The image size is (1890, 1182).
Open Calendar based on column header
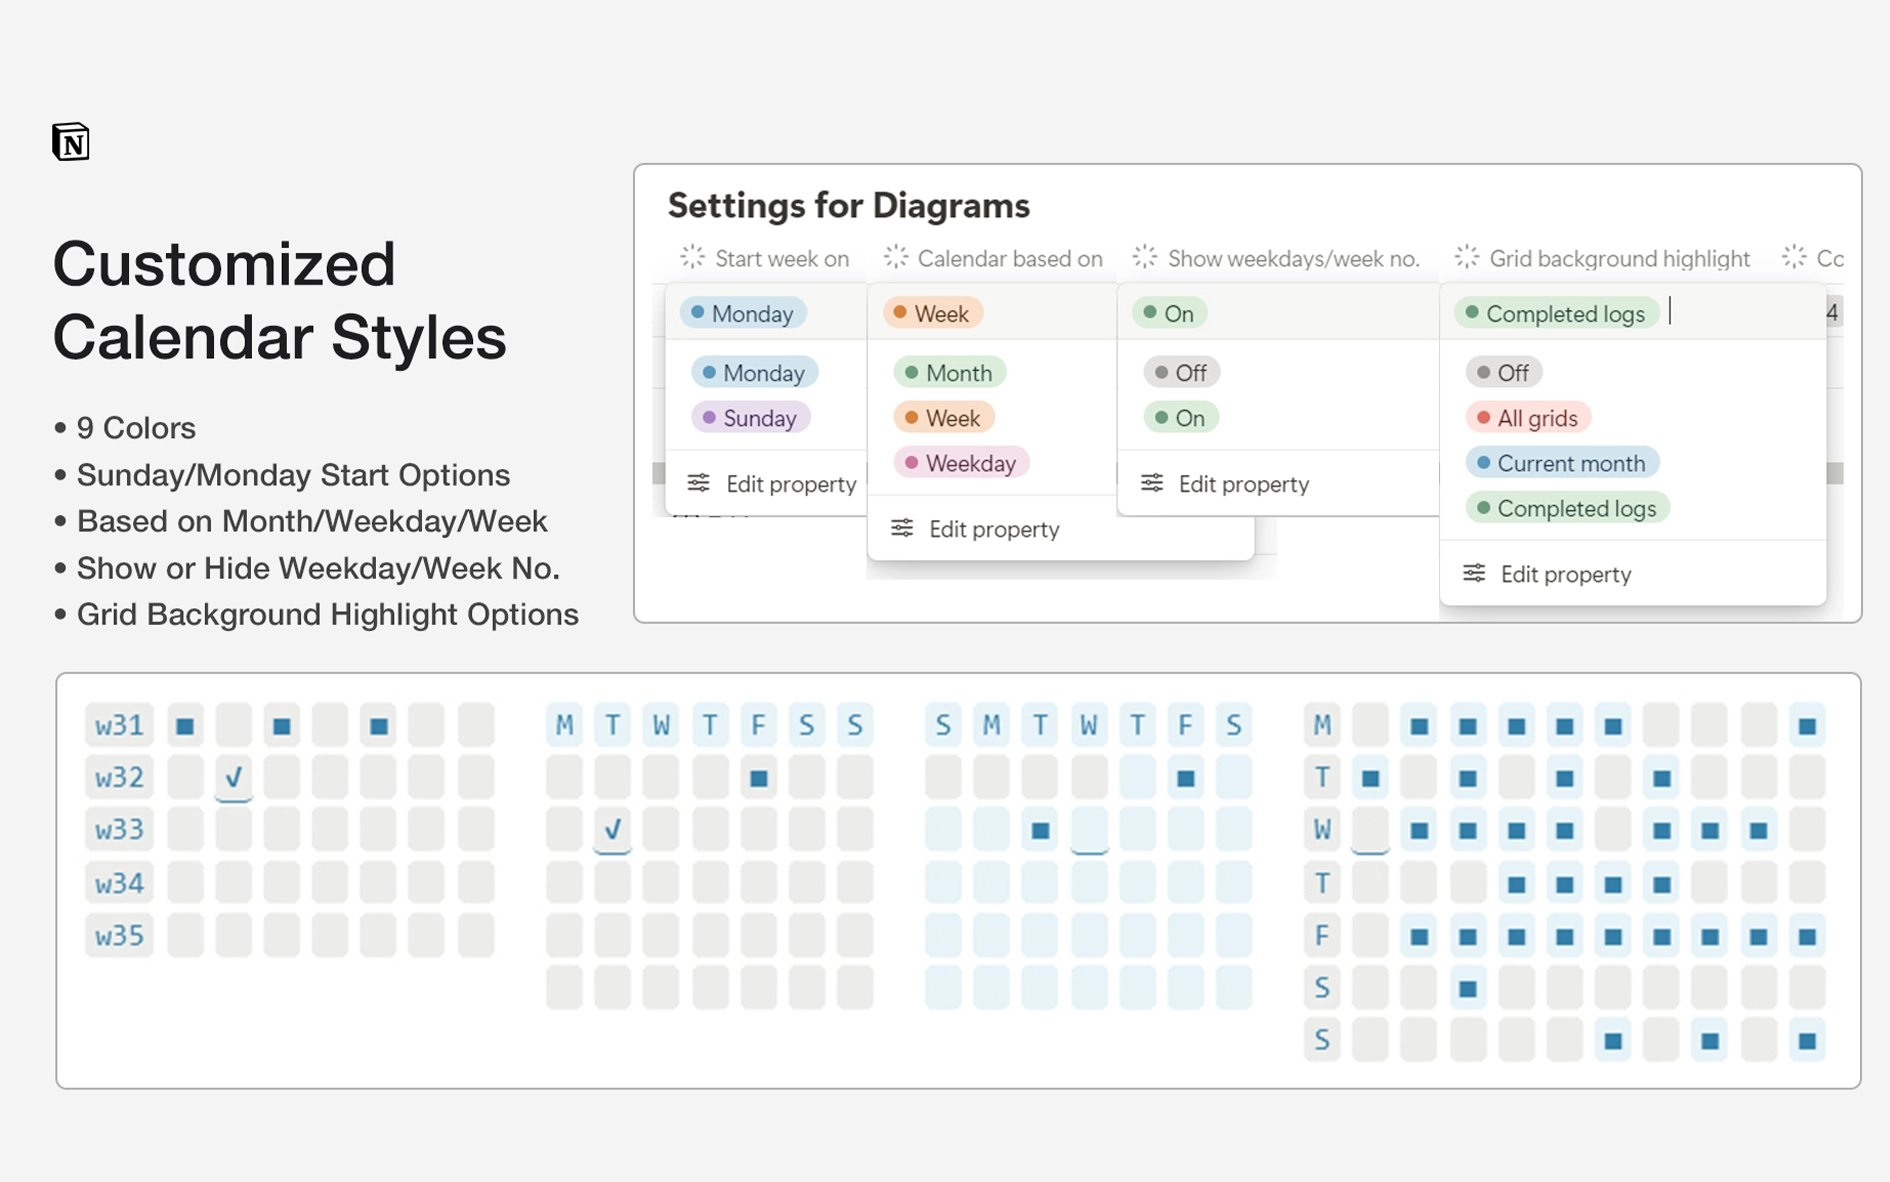pos(994,258)
